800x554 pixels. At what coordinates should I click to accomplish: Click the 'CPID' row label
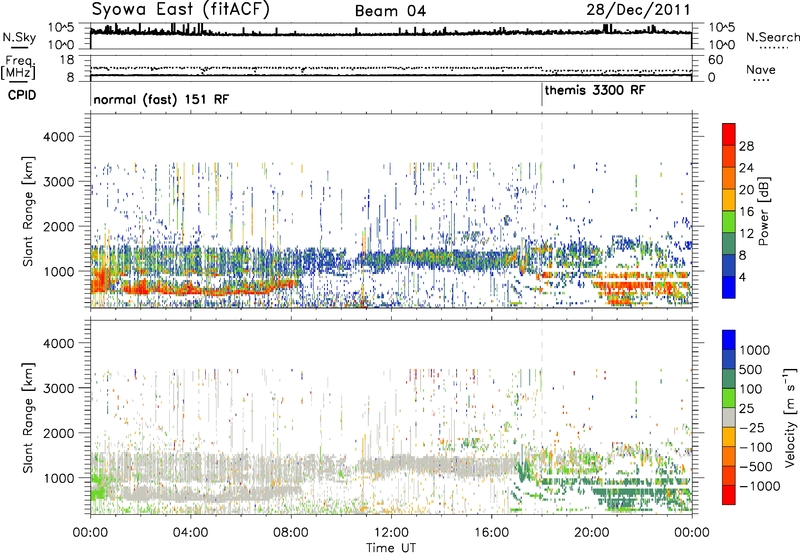(22, 95)
